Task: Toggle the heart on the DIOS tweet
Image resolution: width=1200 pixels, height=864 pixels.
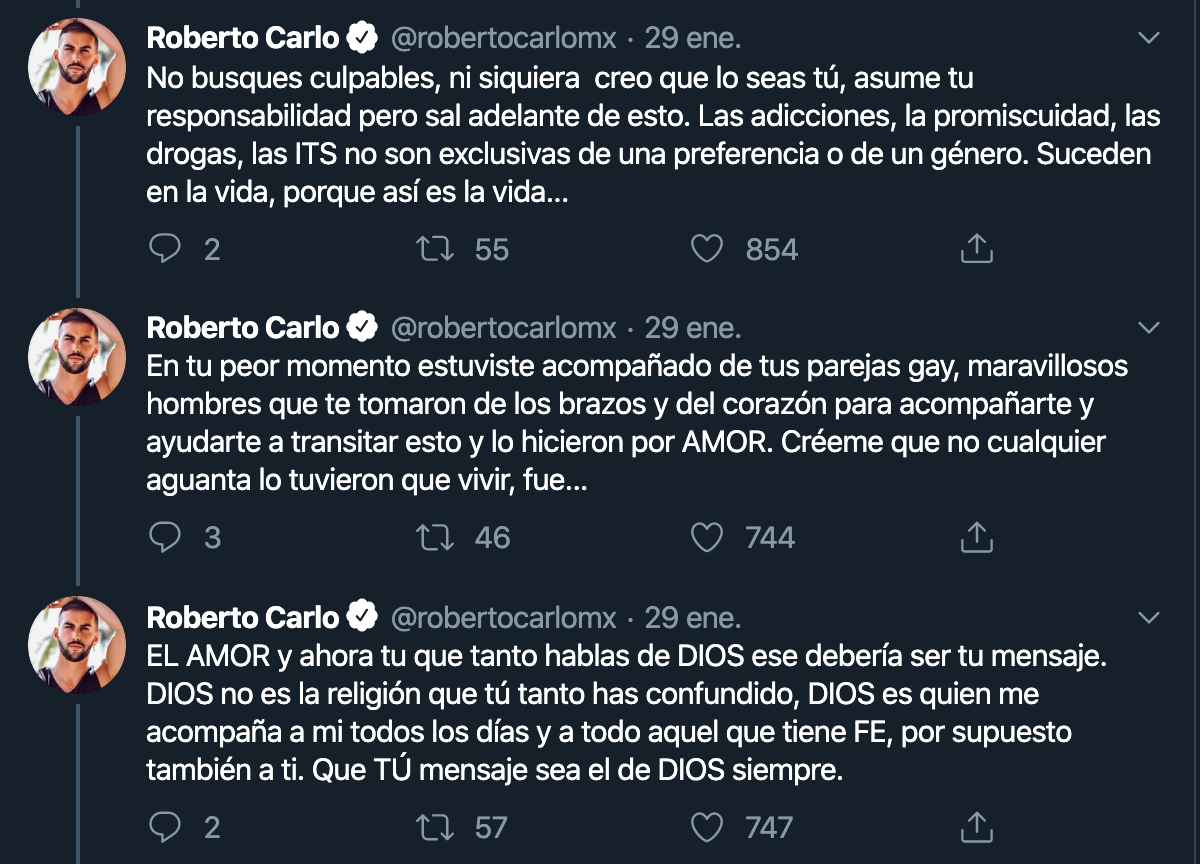Action: [707, 828]
